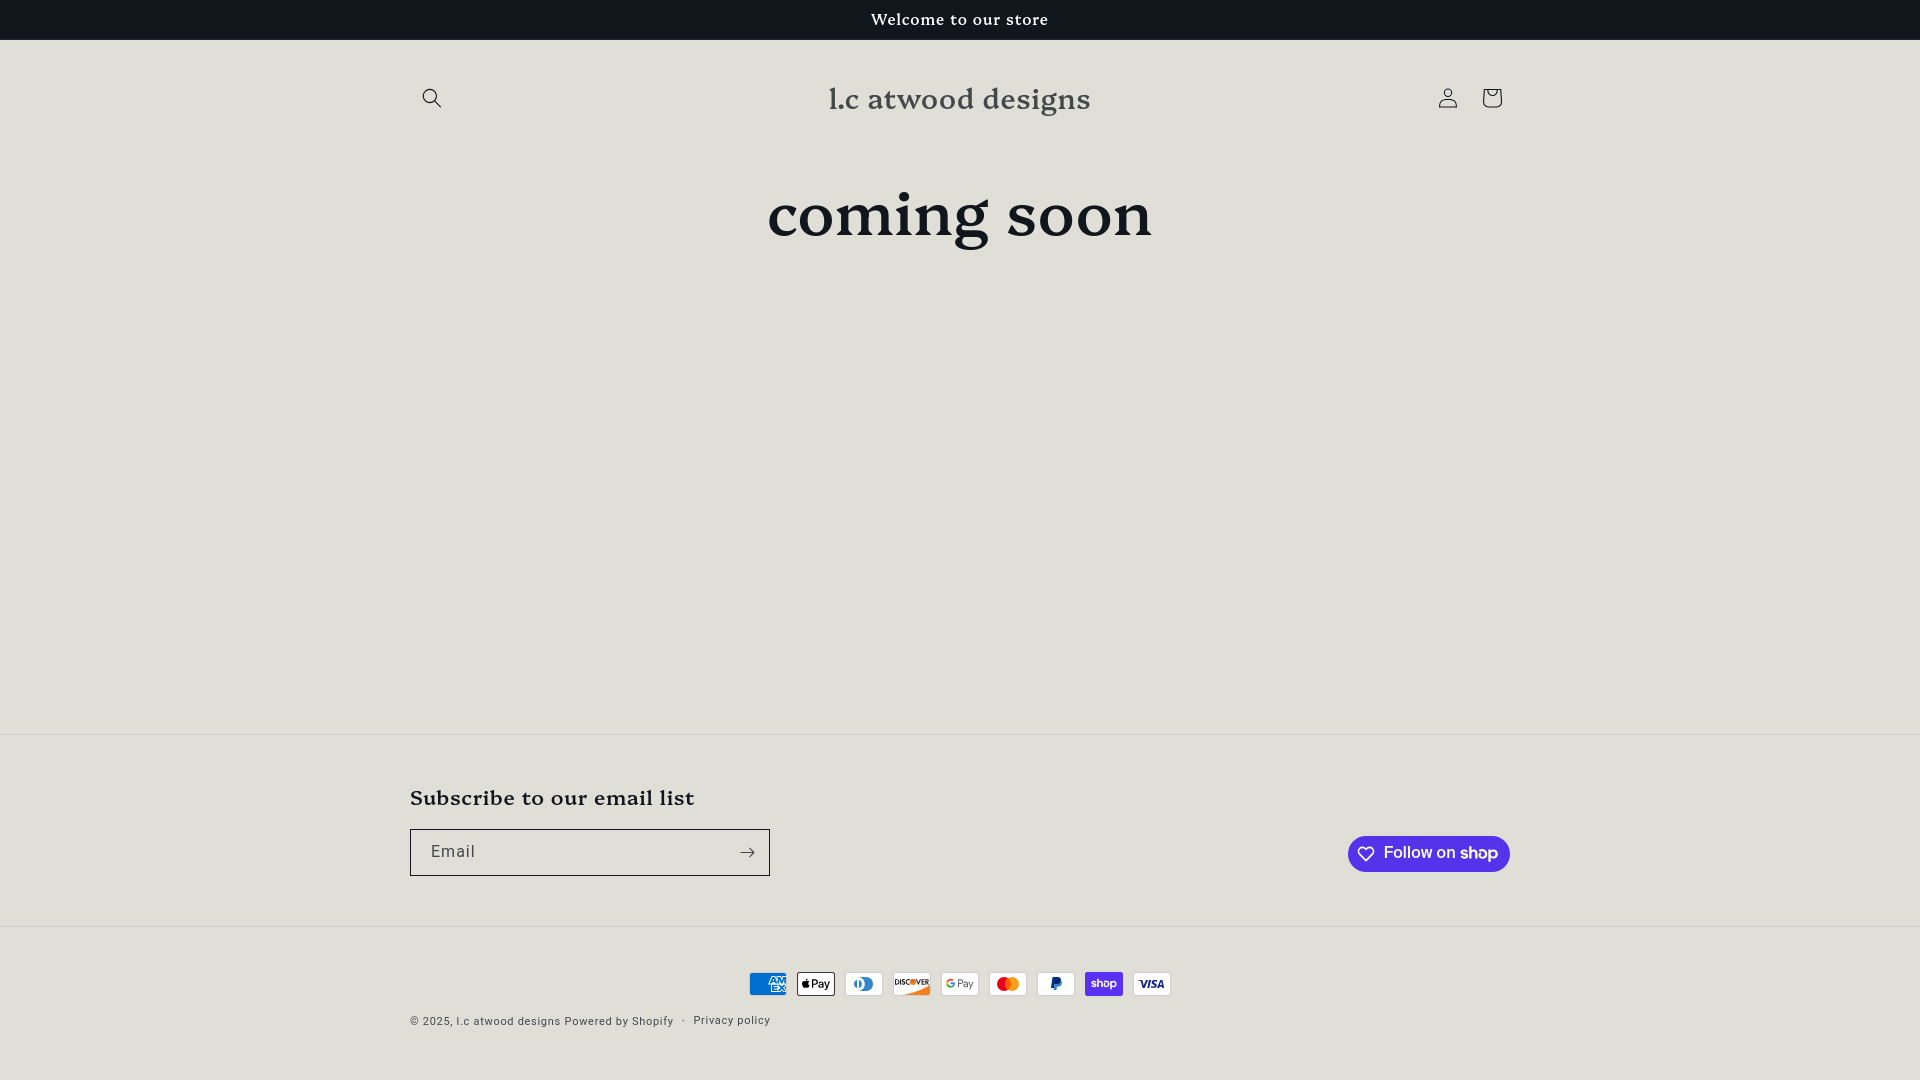Click the Google Pay payment icon
The height and width of the screenshot is (1080, 1920).
(x=960, y=984)
